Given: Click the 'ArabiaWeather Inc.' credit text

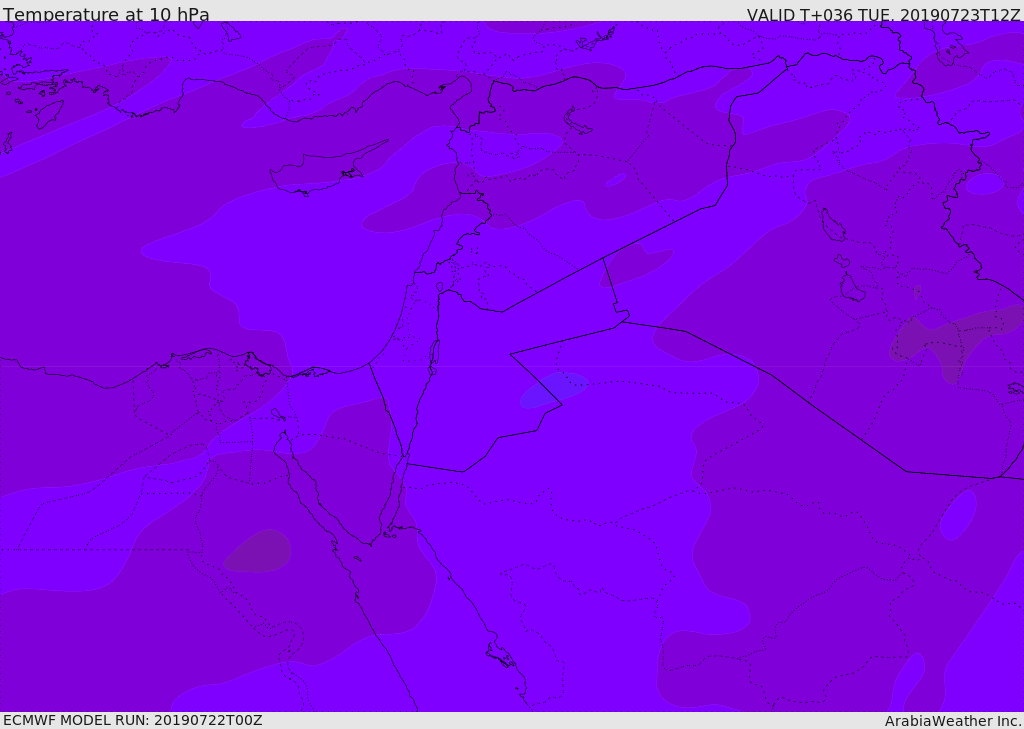Looking at the screenshot, I should [x=953, y=721].
